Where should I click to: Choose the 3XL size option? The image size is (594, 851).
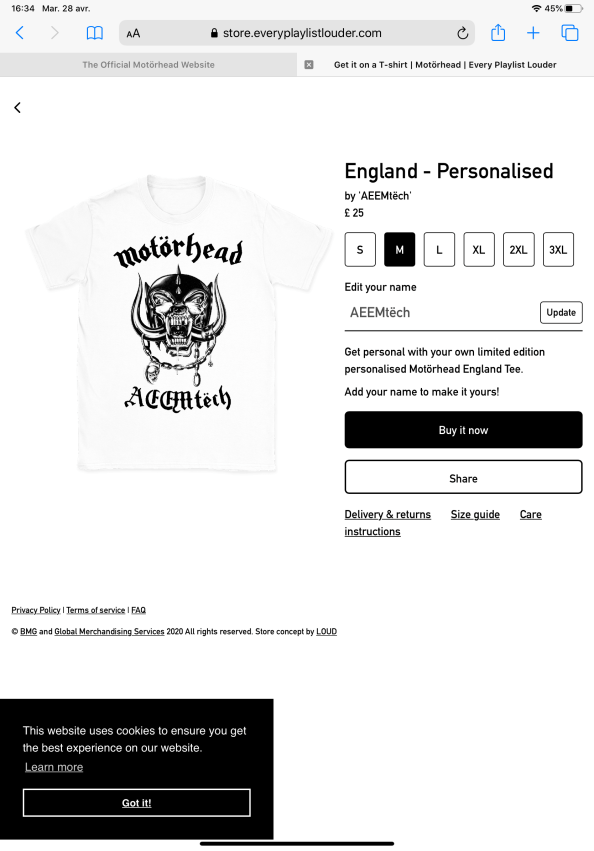(x=558, y=250)
